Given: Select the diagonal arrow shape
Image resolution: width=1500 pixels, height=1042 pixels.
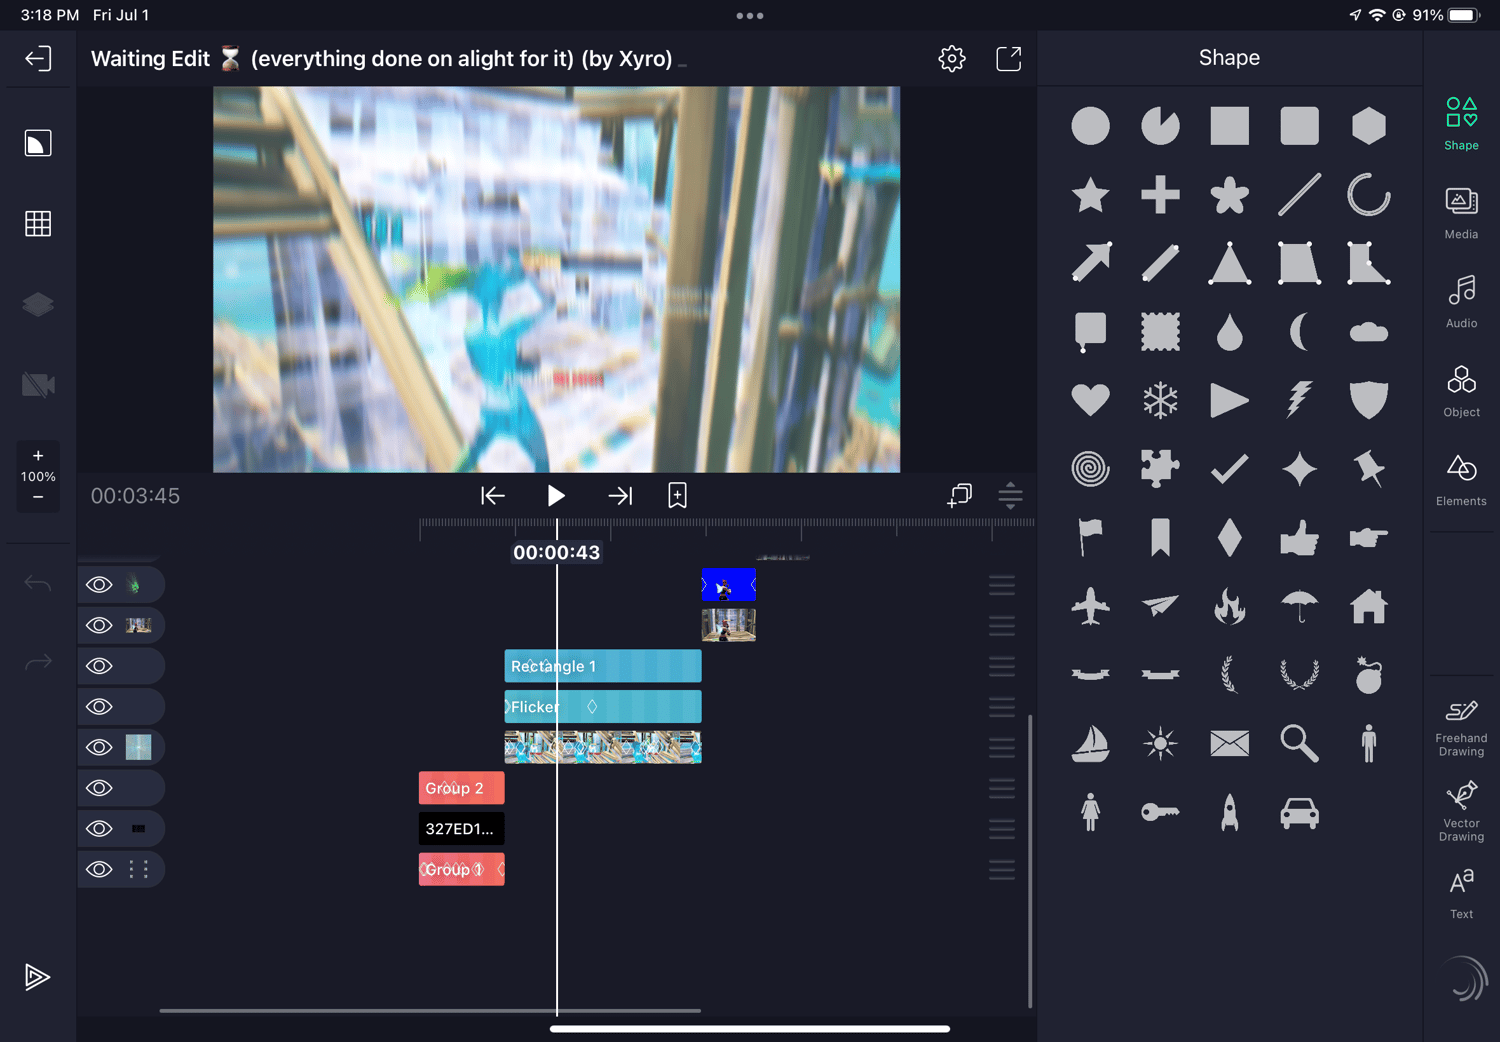Looking at the screenshot, I should point(1090,263).
